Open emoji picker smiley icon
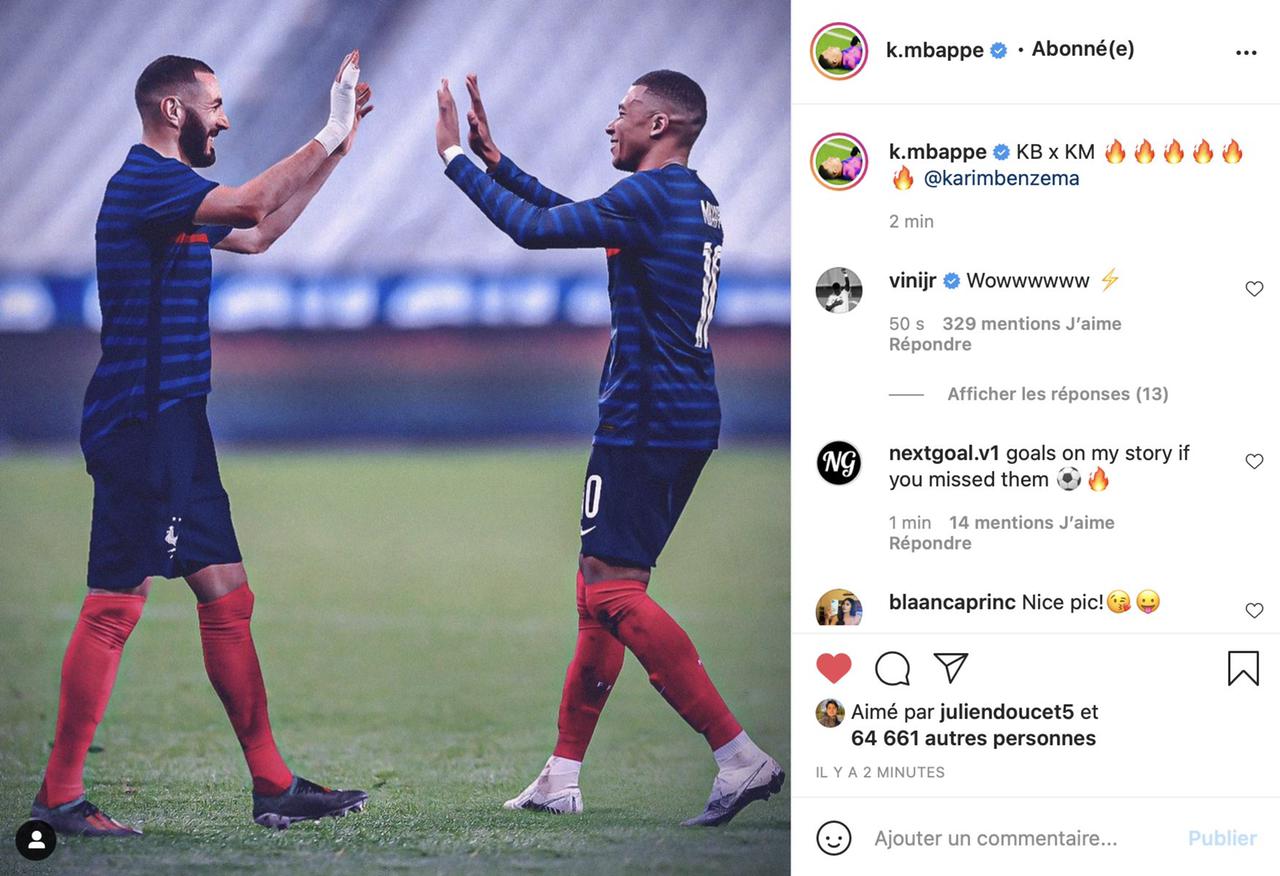Screen dimensions: 1280x876 click(x=834, y=838)
